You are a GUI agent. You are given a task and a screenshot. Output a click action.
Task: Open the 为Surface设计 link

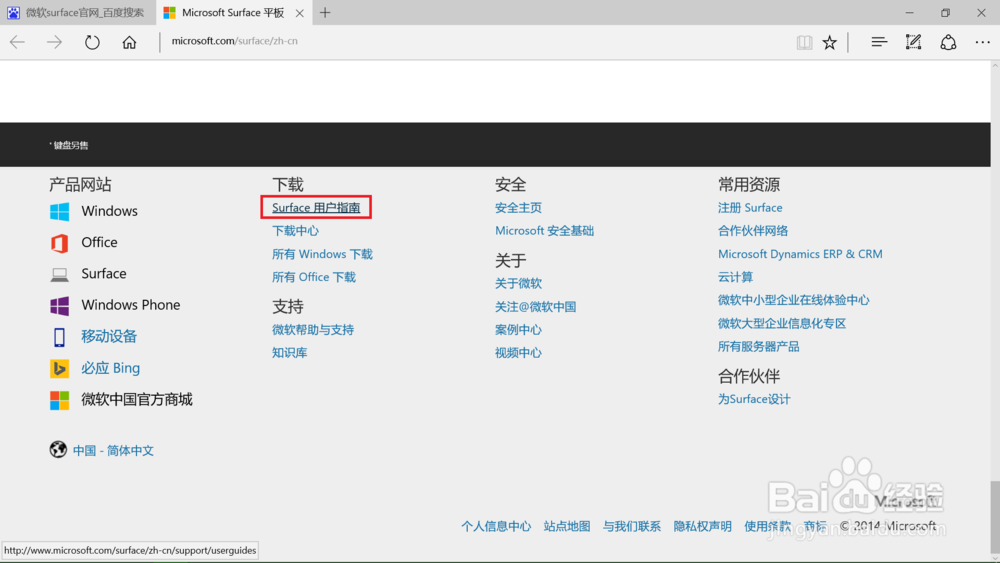click(754, 400)
